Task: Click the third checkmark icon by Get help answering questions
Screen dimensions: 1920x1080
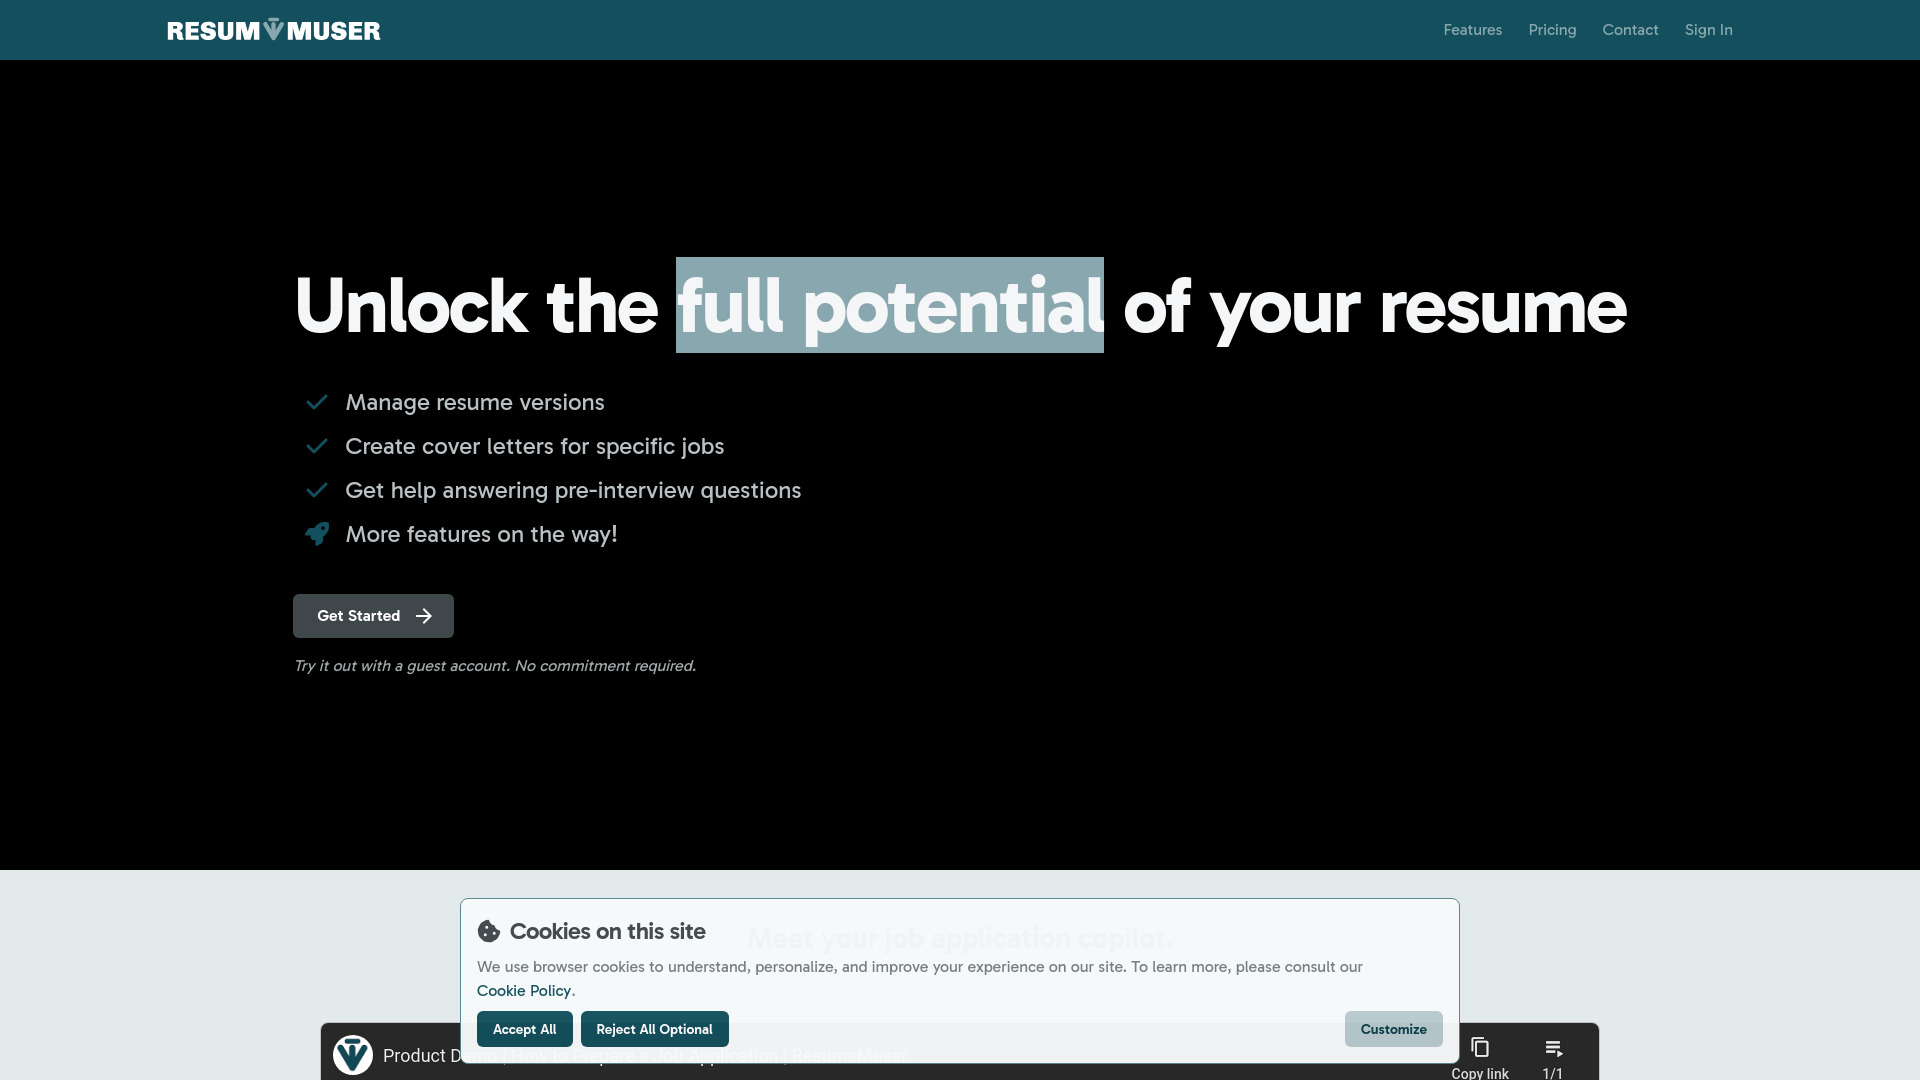Action: click(316, 489)
